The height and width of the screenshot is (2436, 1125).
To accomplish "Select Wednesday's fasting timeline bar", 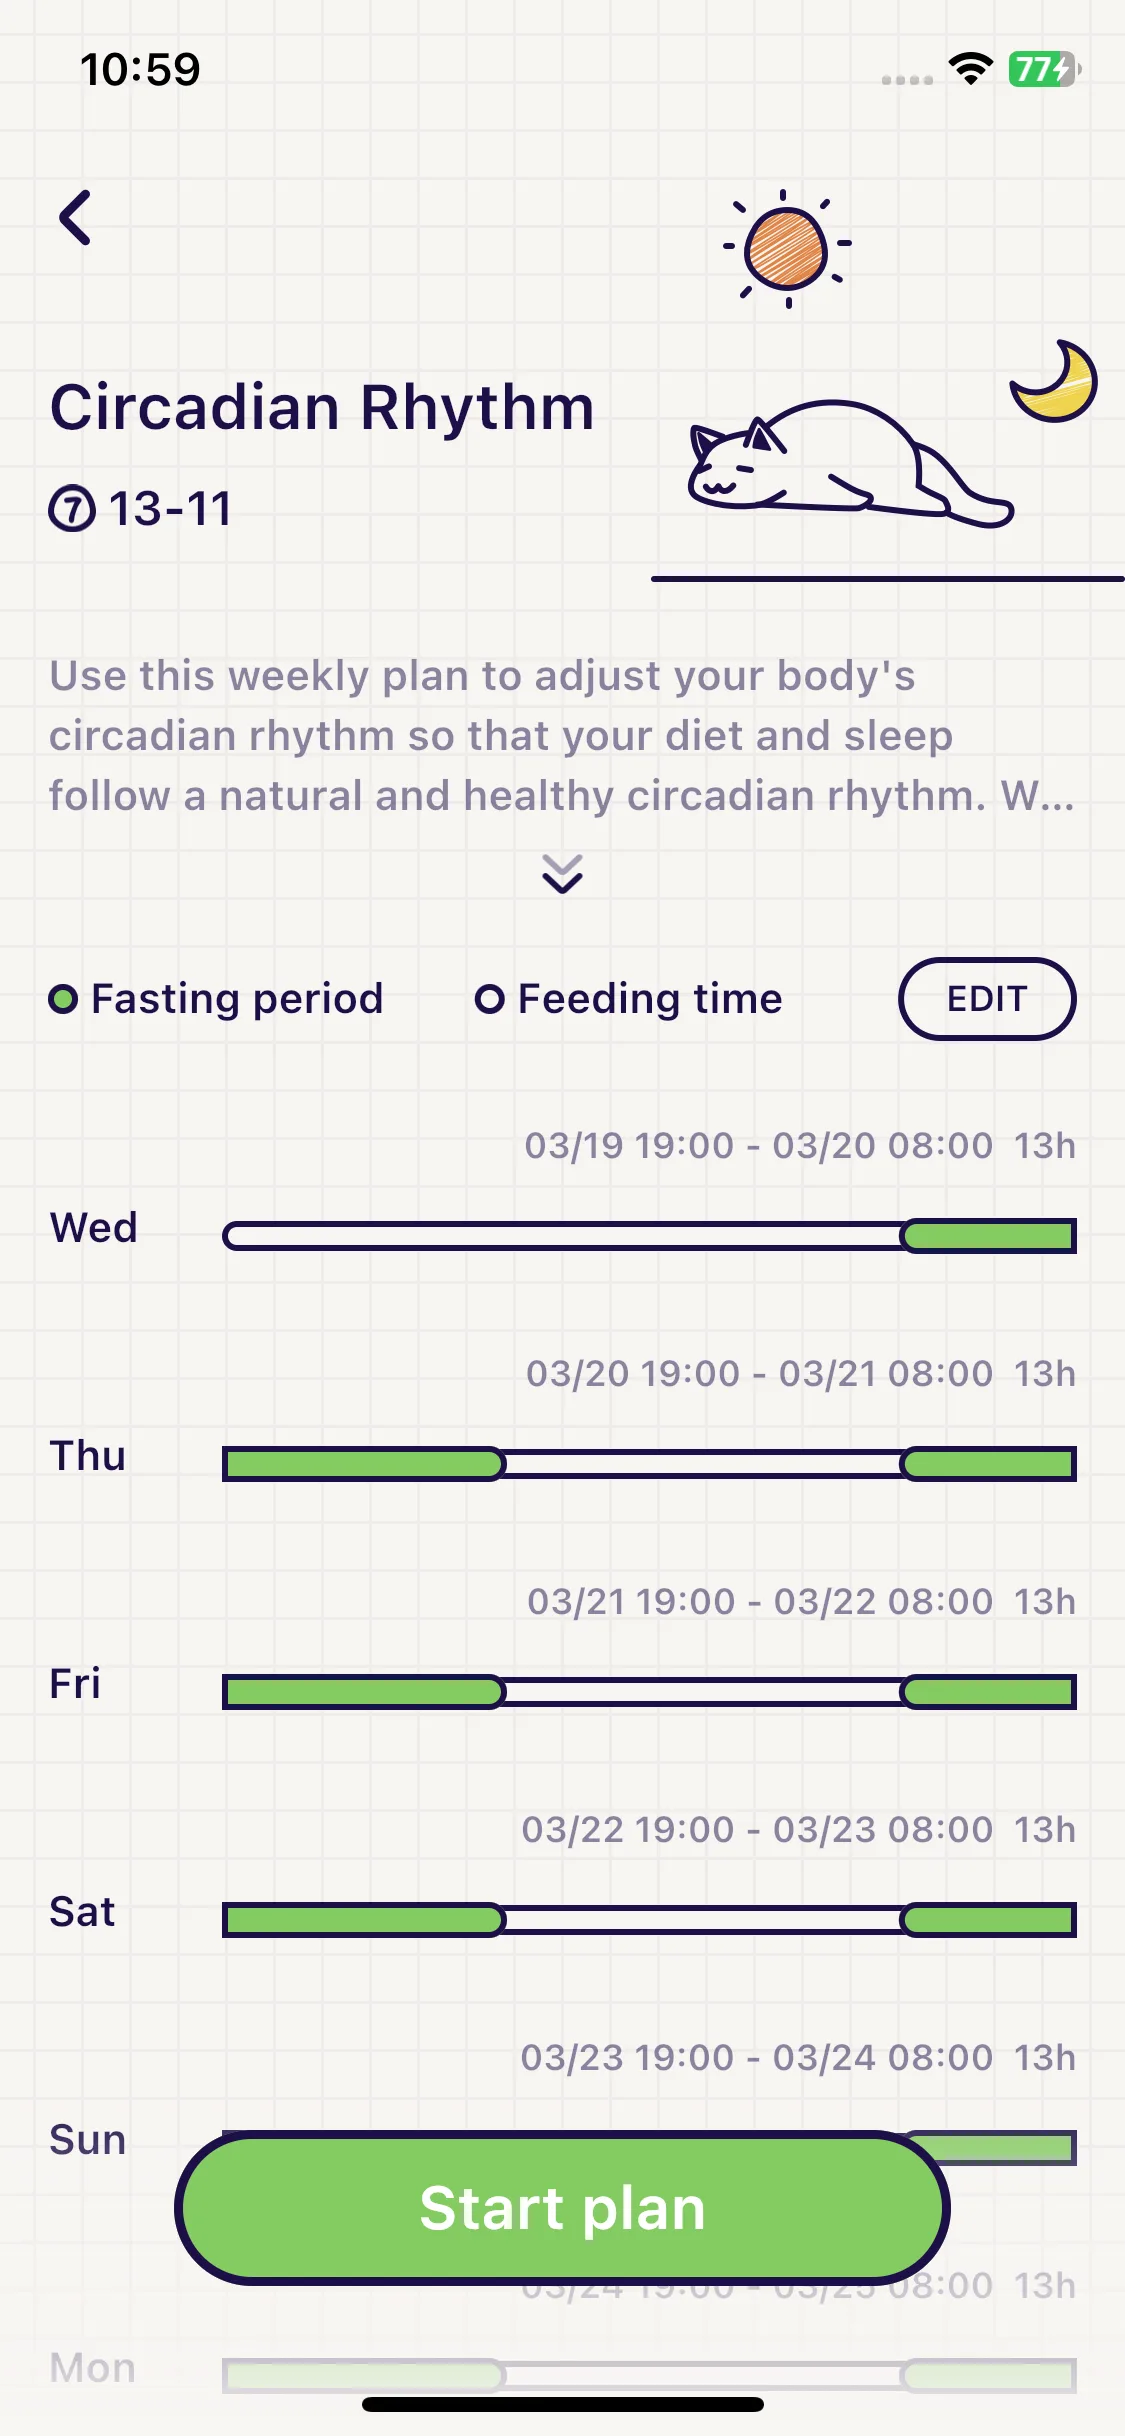I will click(649, 1236).
